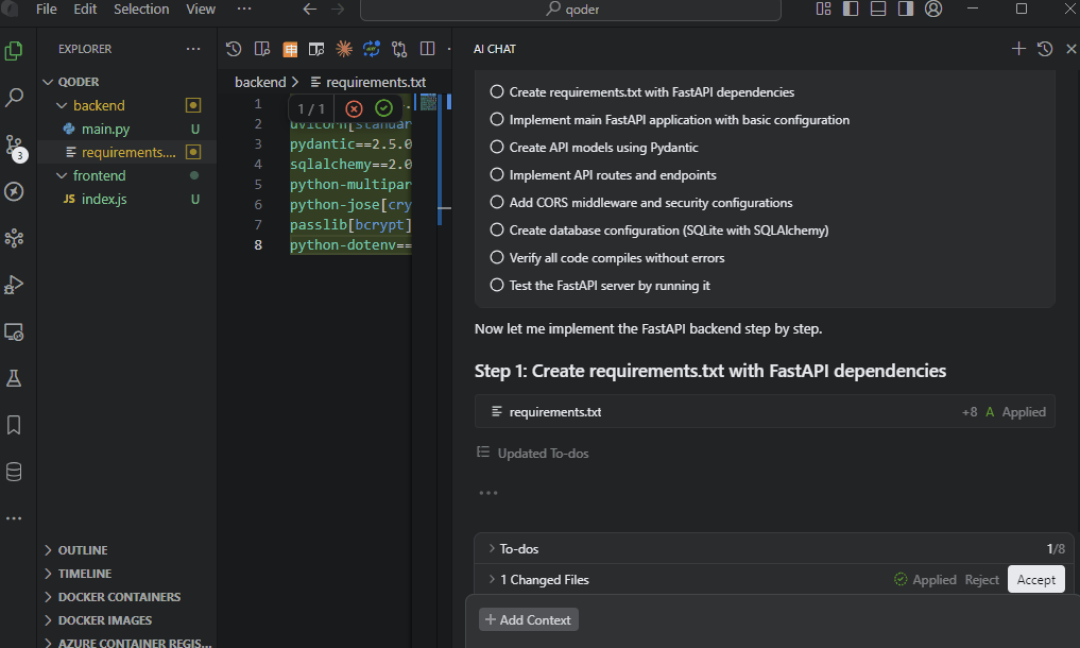Click the requirements.txt breadcrumb
1080x648 pixels.
click(376, 82)
